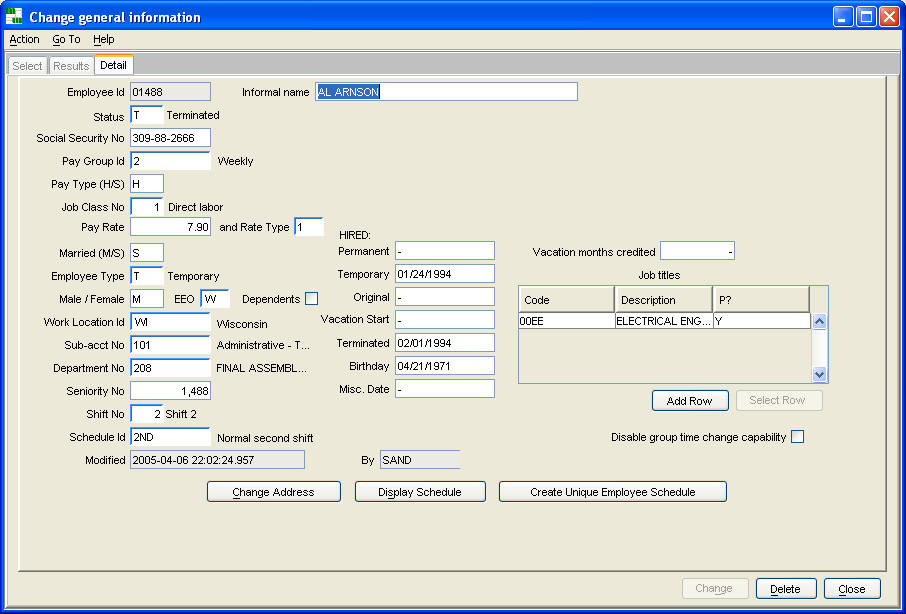Switch to the Select tab
906x614 pixels.
click(27, 66)
